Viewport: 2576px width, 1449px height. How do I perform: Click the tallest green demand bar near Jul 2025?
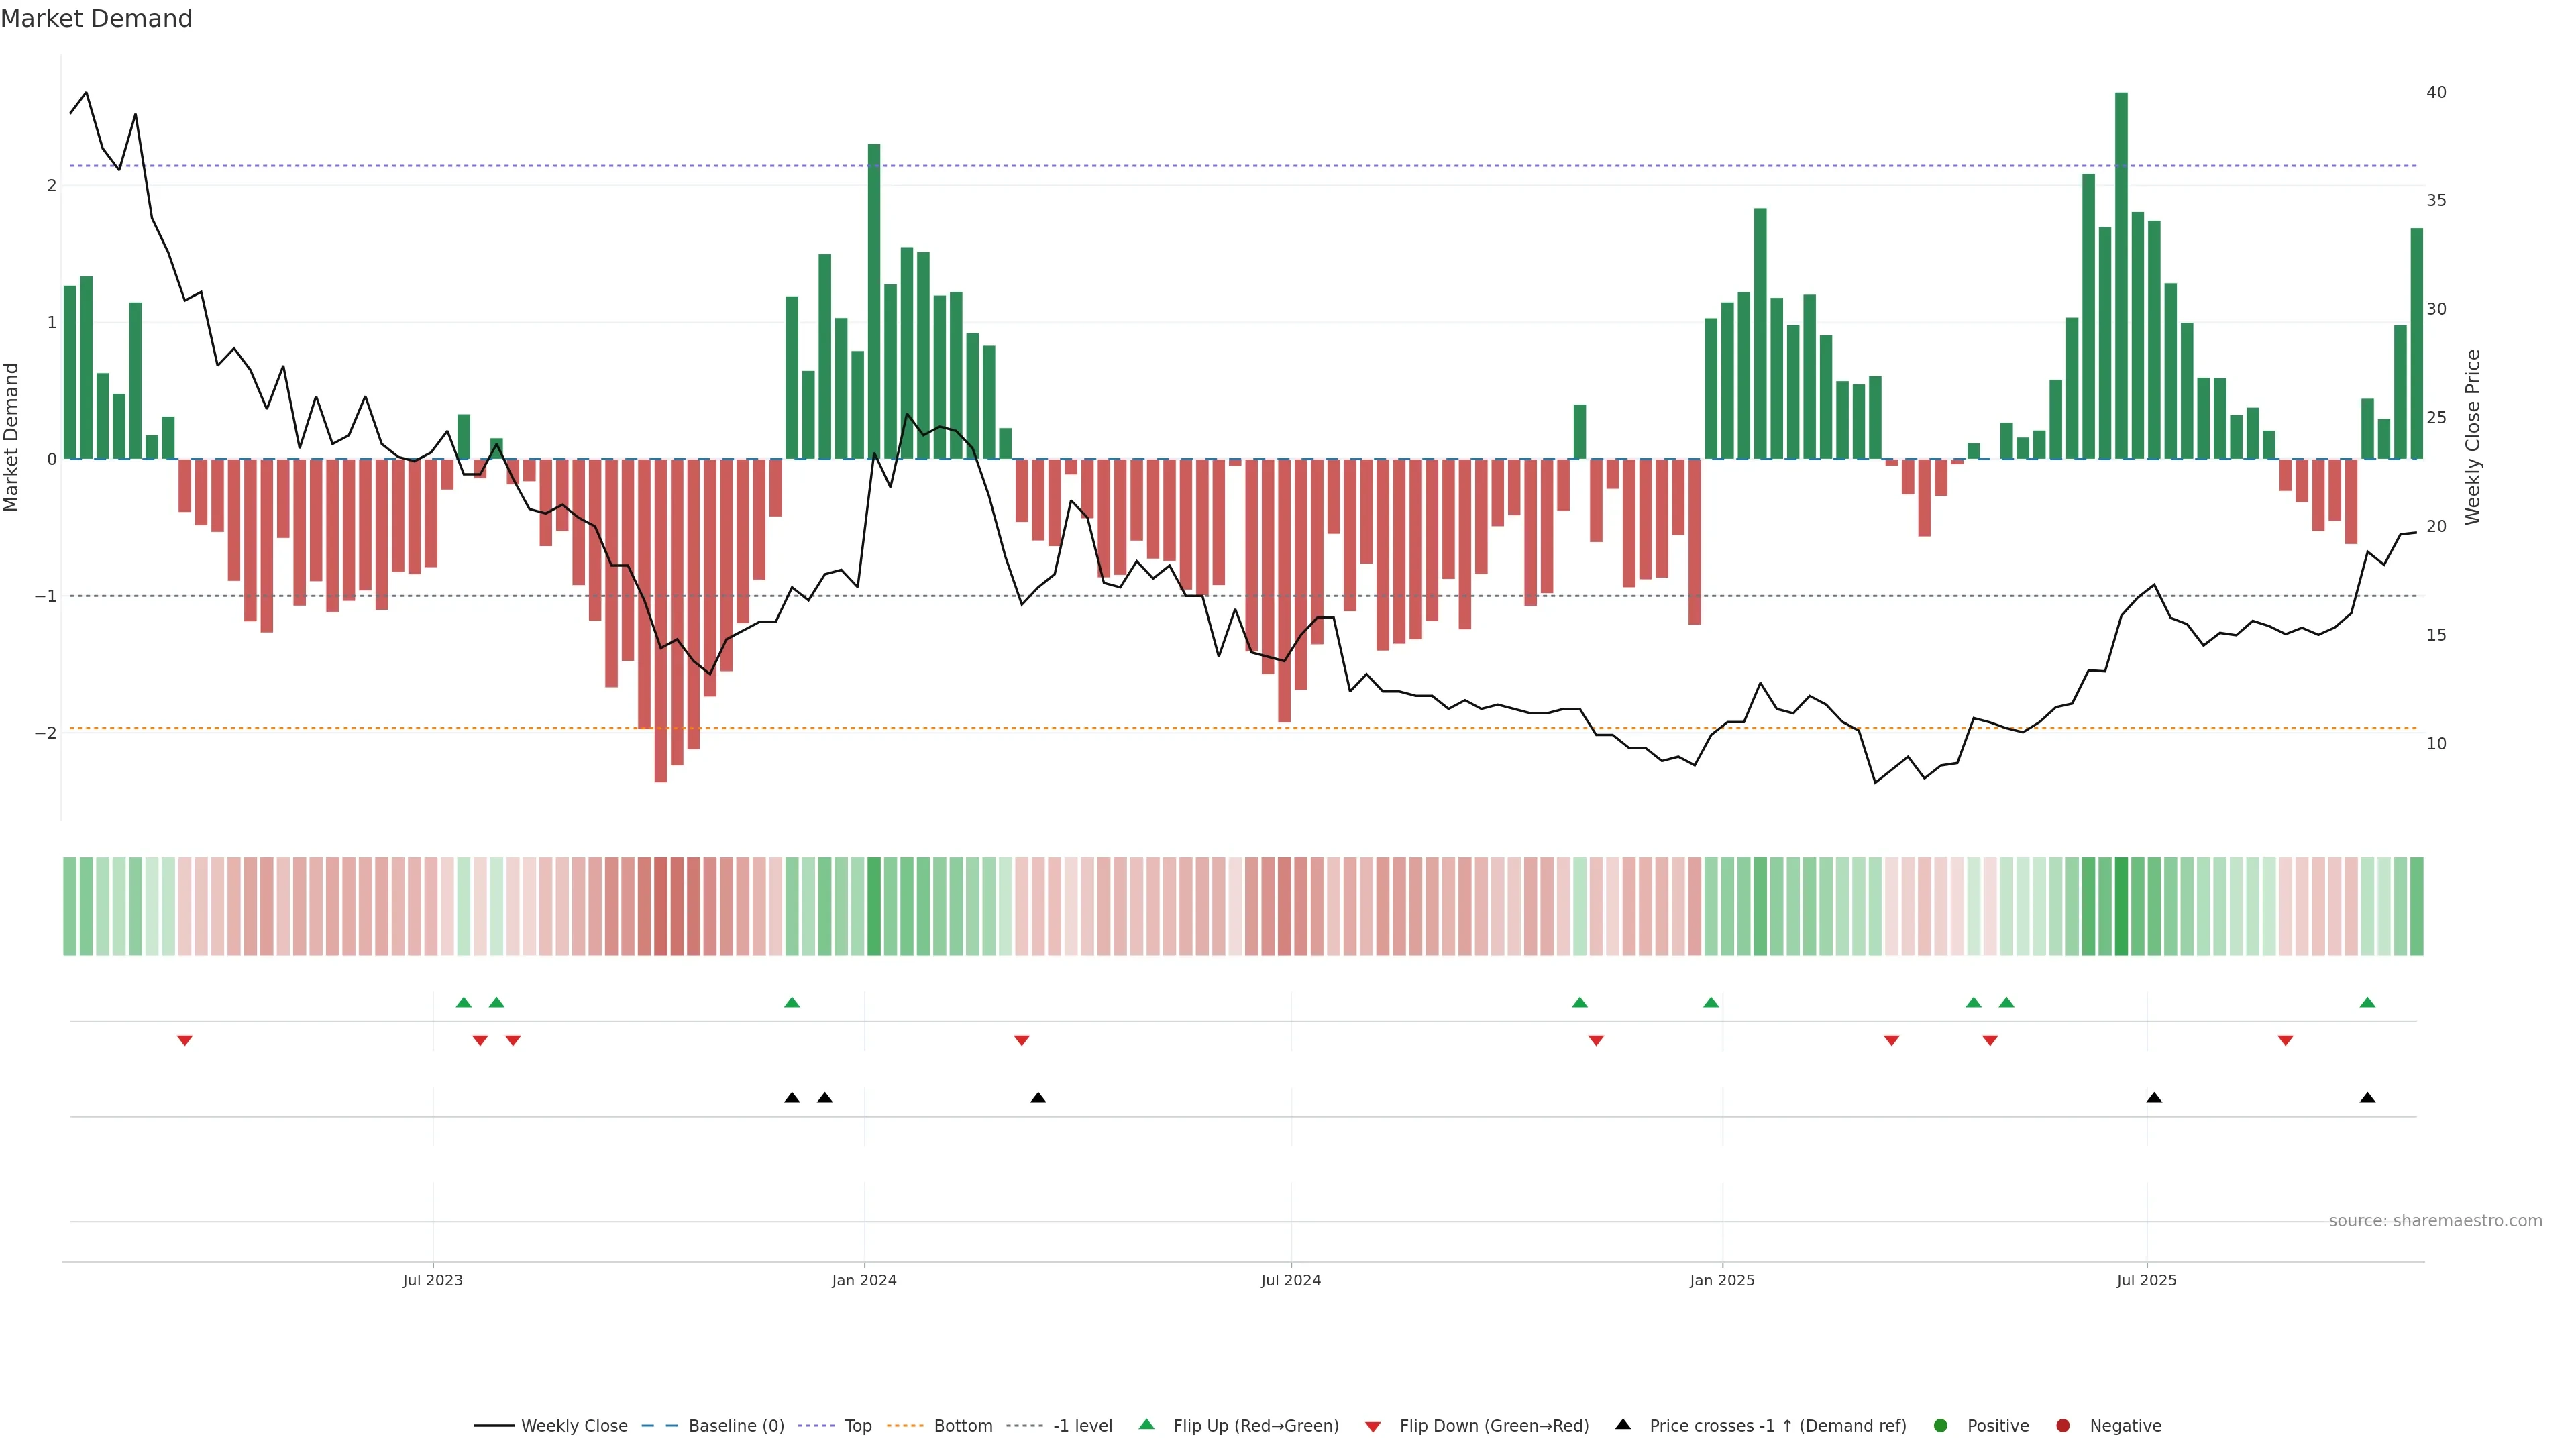[2121, 275]
